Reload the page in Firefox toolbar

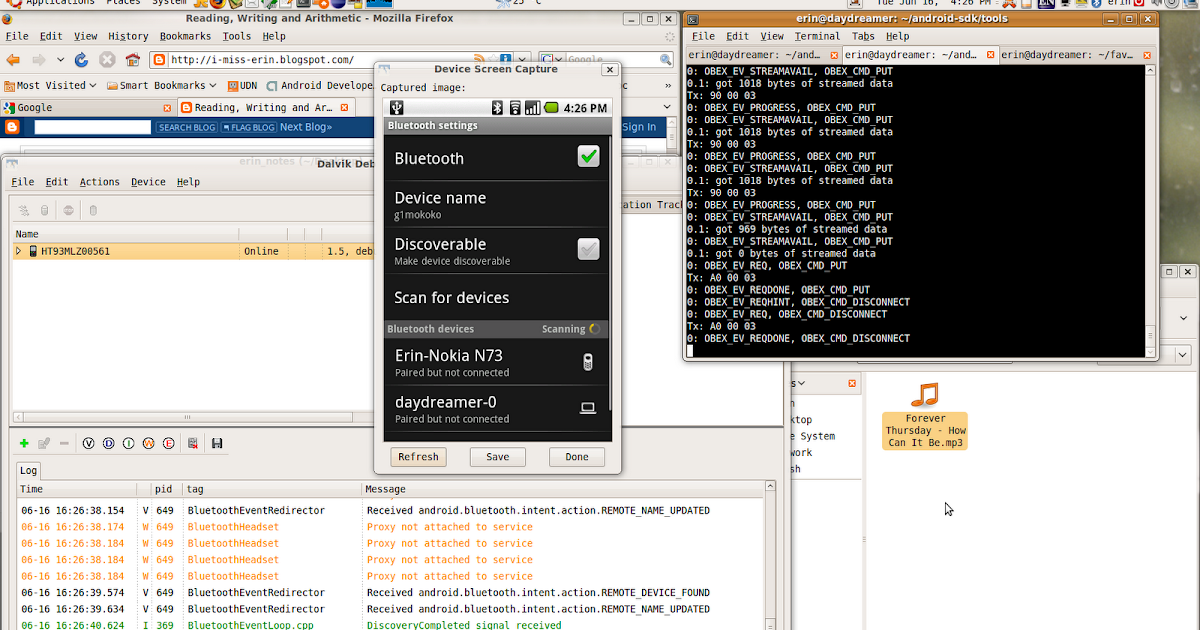[x=81, y=60]
